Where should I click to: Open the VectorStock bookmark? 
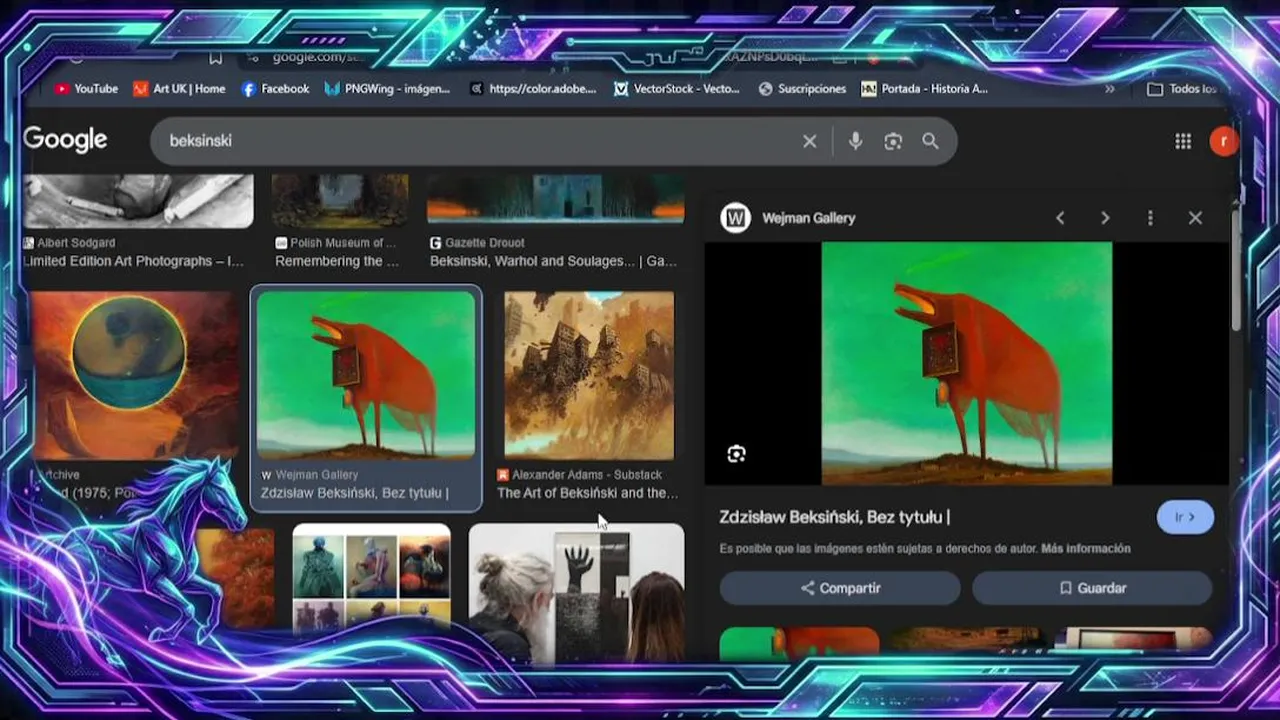(x=676, y=89)
